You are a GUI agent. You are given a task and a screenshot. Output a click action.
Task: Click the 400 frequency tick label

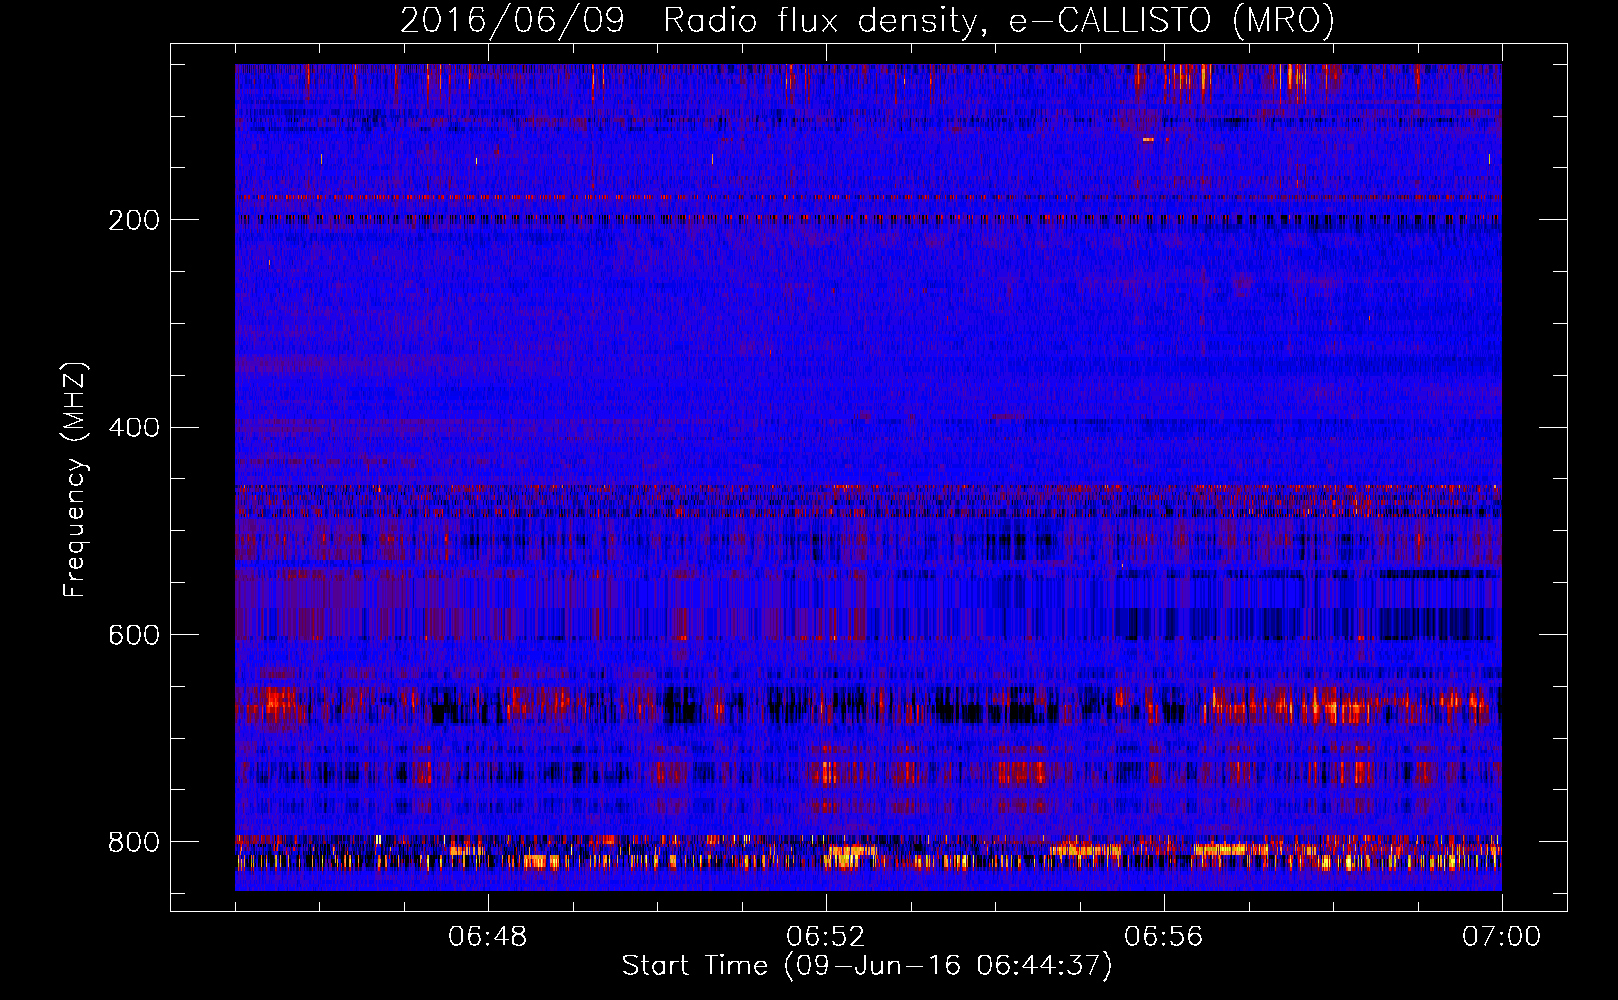134,428
